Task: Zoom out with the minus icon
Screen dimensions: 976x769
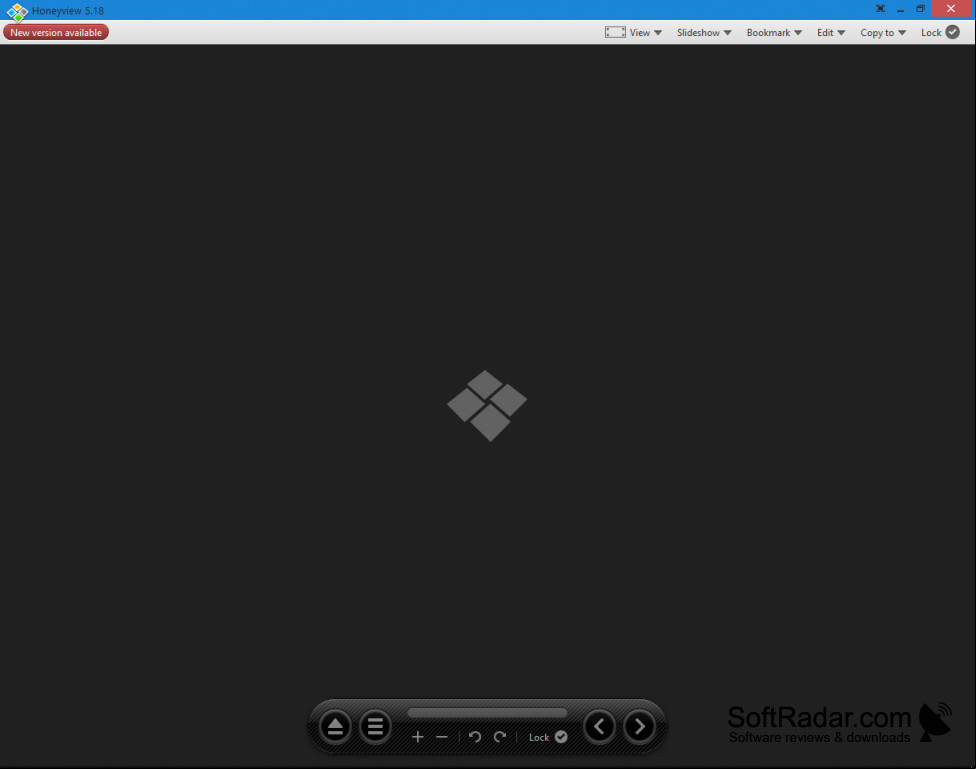Action: coord(442,737)
